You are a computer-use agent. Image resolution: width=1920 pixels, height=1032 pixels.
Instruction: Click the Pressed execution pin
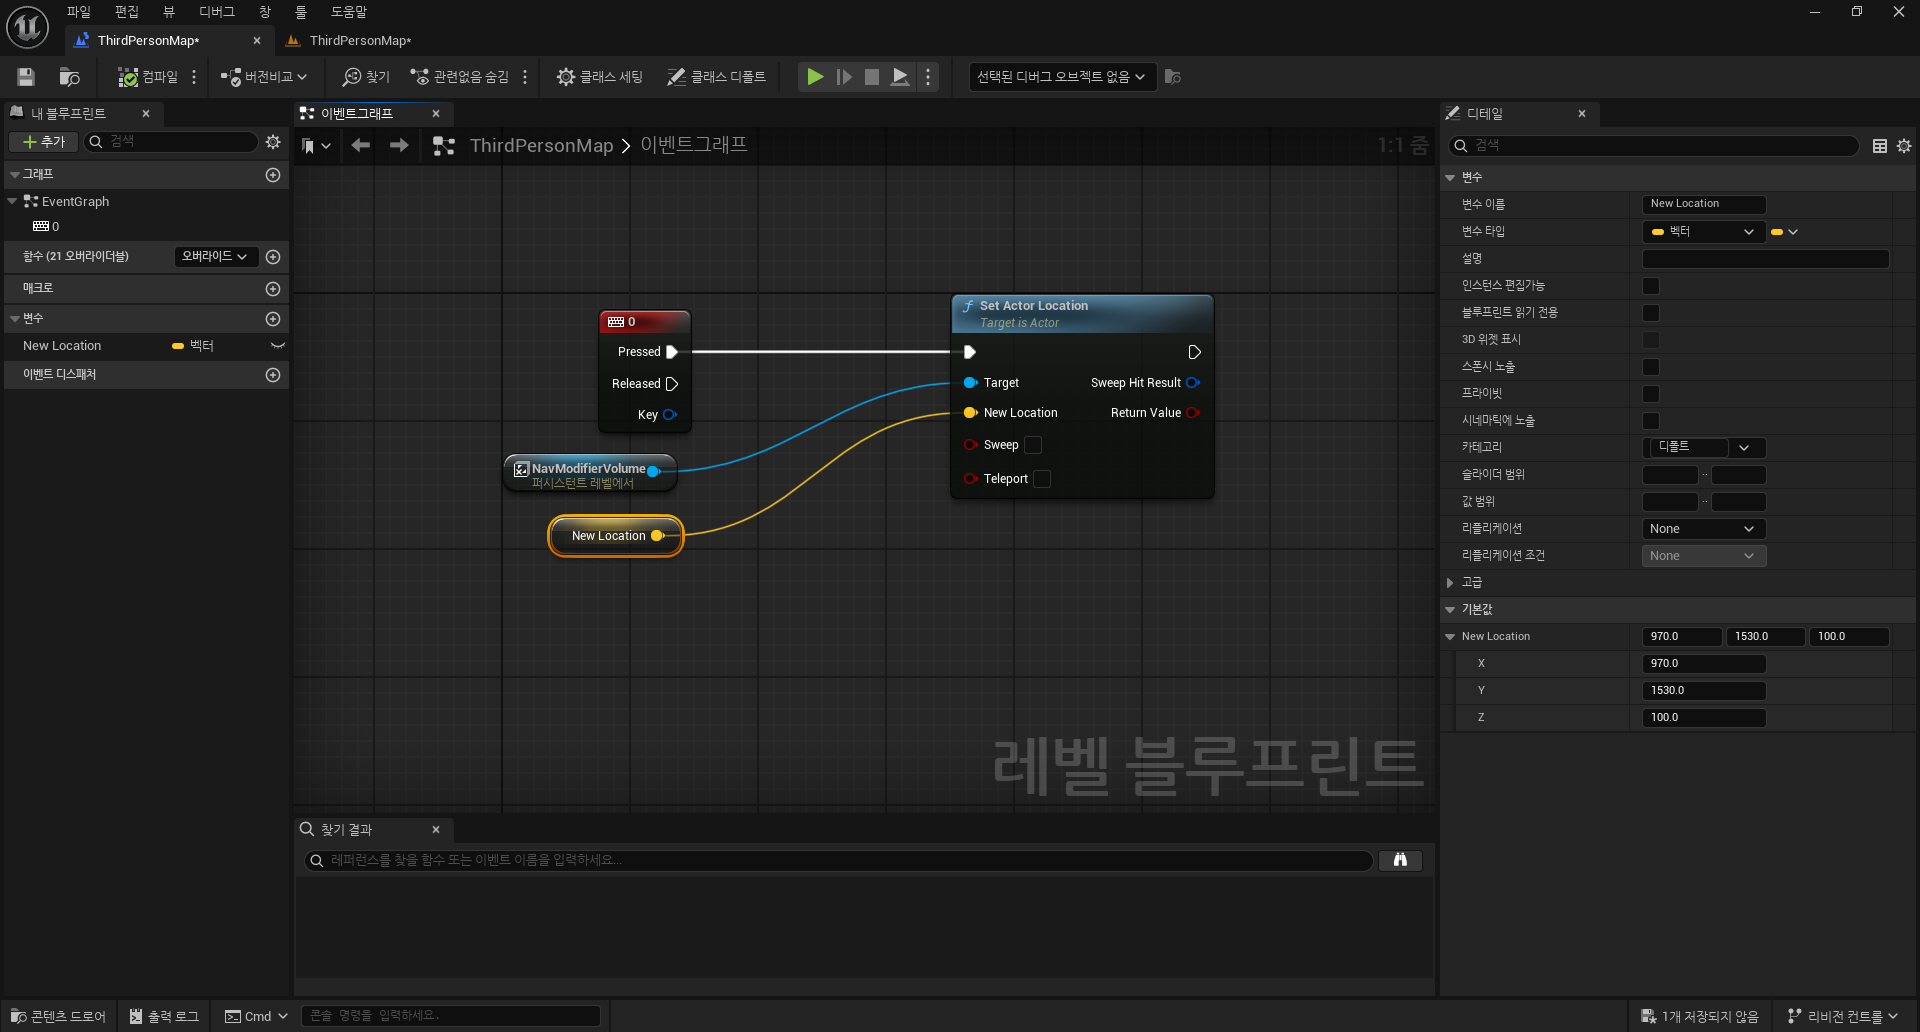coord(672,352)
